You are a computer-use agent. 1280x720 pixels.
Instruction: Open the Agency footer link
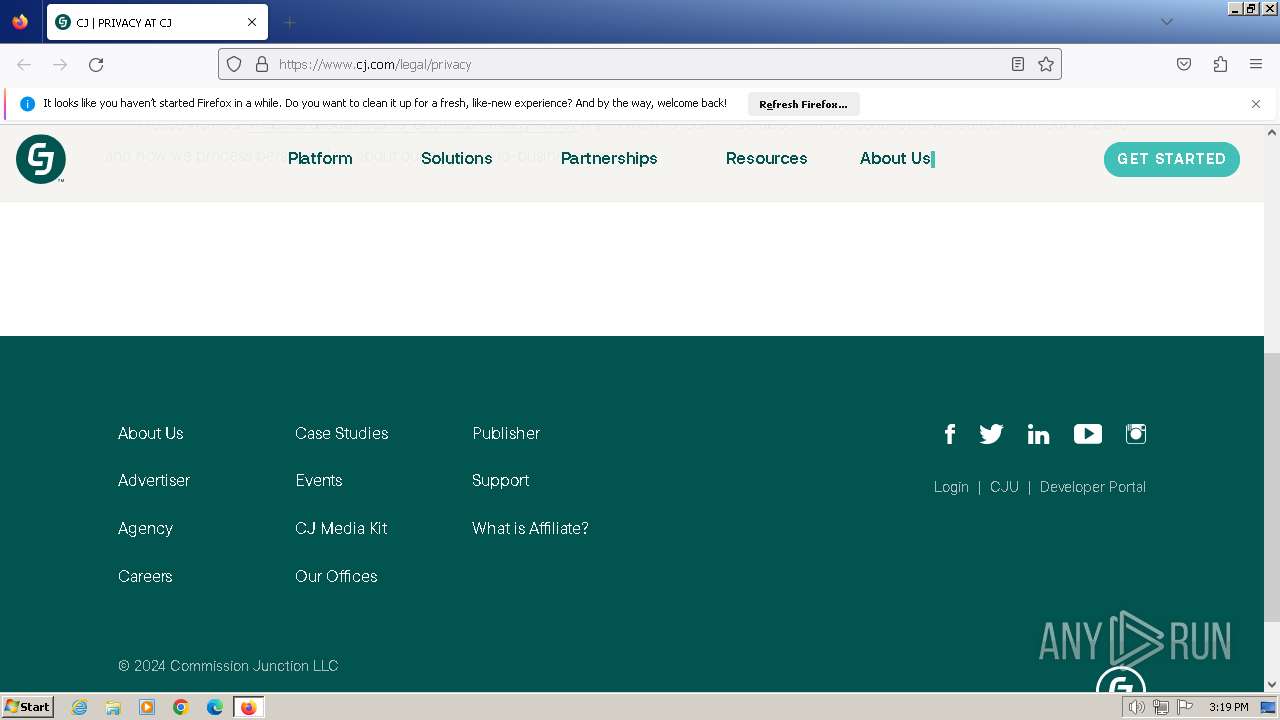coord(146,528)
